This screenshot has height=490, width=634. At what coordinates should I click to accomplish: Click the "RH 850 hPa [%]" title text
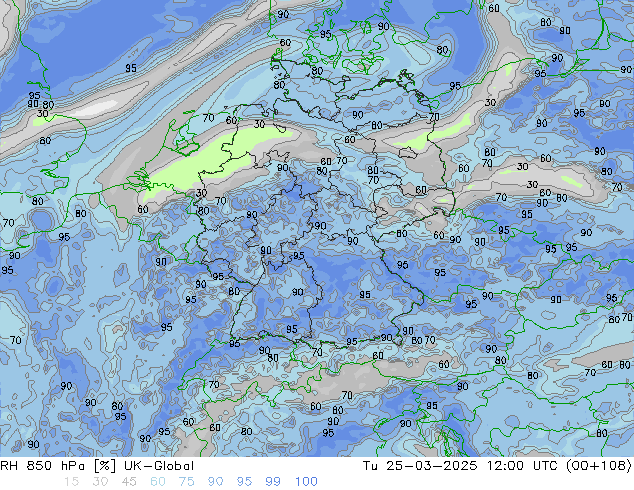tap(58, 466)
